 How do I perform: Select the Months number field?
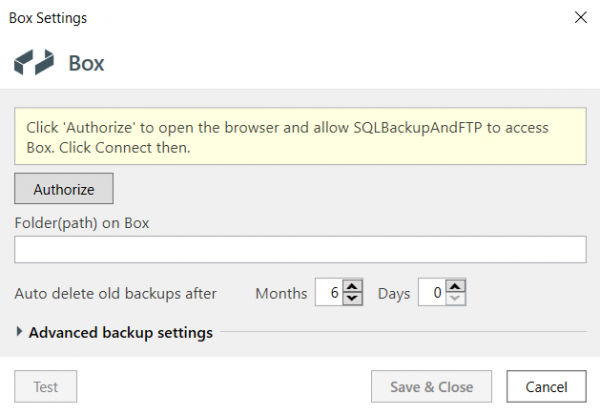coord(329,293)
